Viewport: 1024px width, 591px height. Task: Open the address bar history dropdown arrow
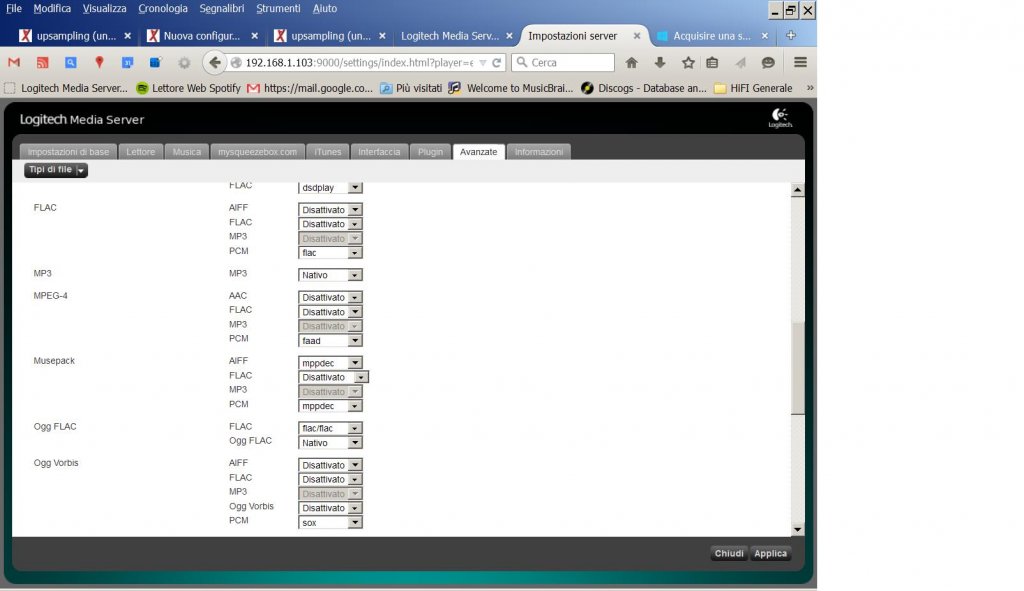coord(483,63)
